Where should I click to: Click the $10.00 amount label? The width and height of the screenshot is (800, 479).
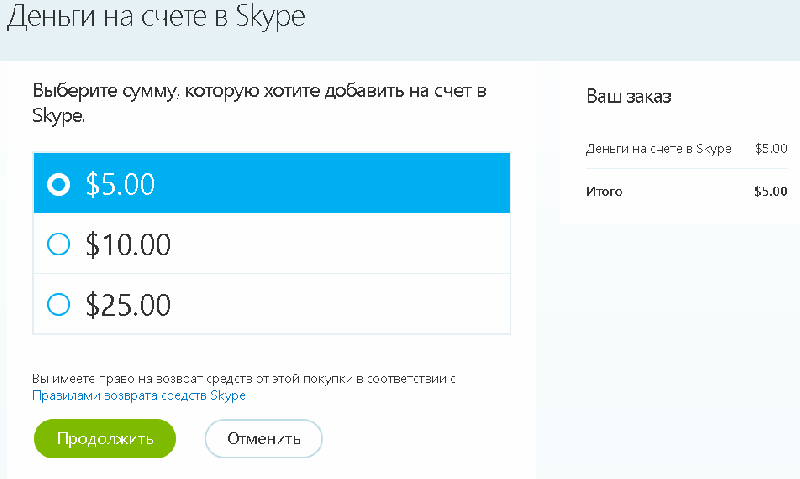click(128, 244)
